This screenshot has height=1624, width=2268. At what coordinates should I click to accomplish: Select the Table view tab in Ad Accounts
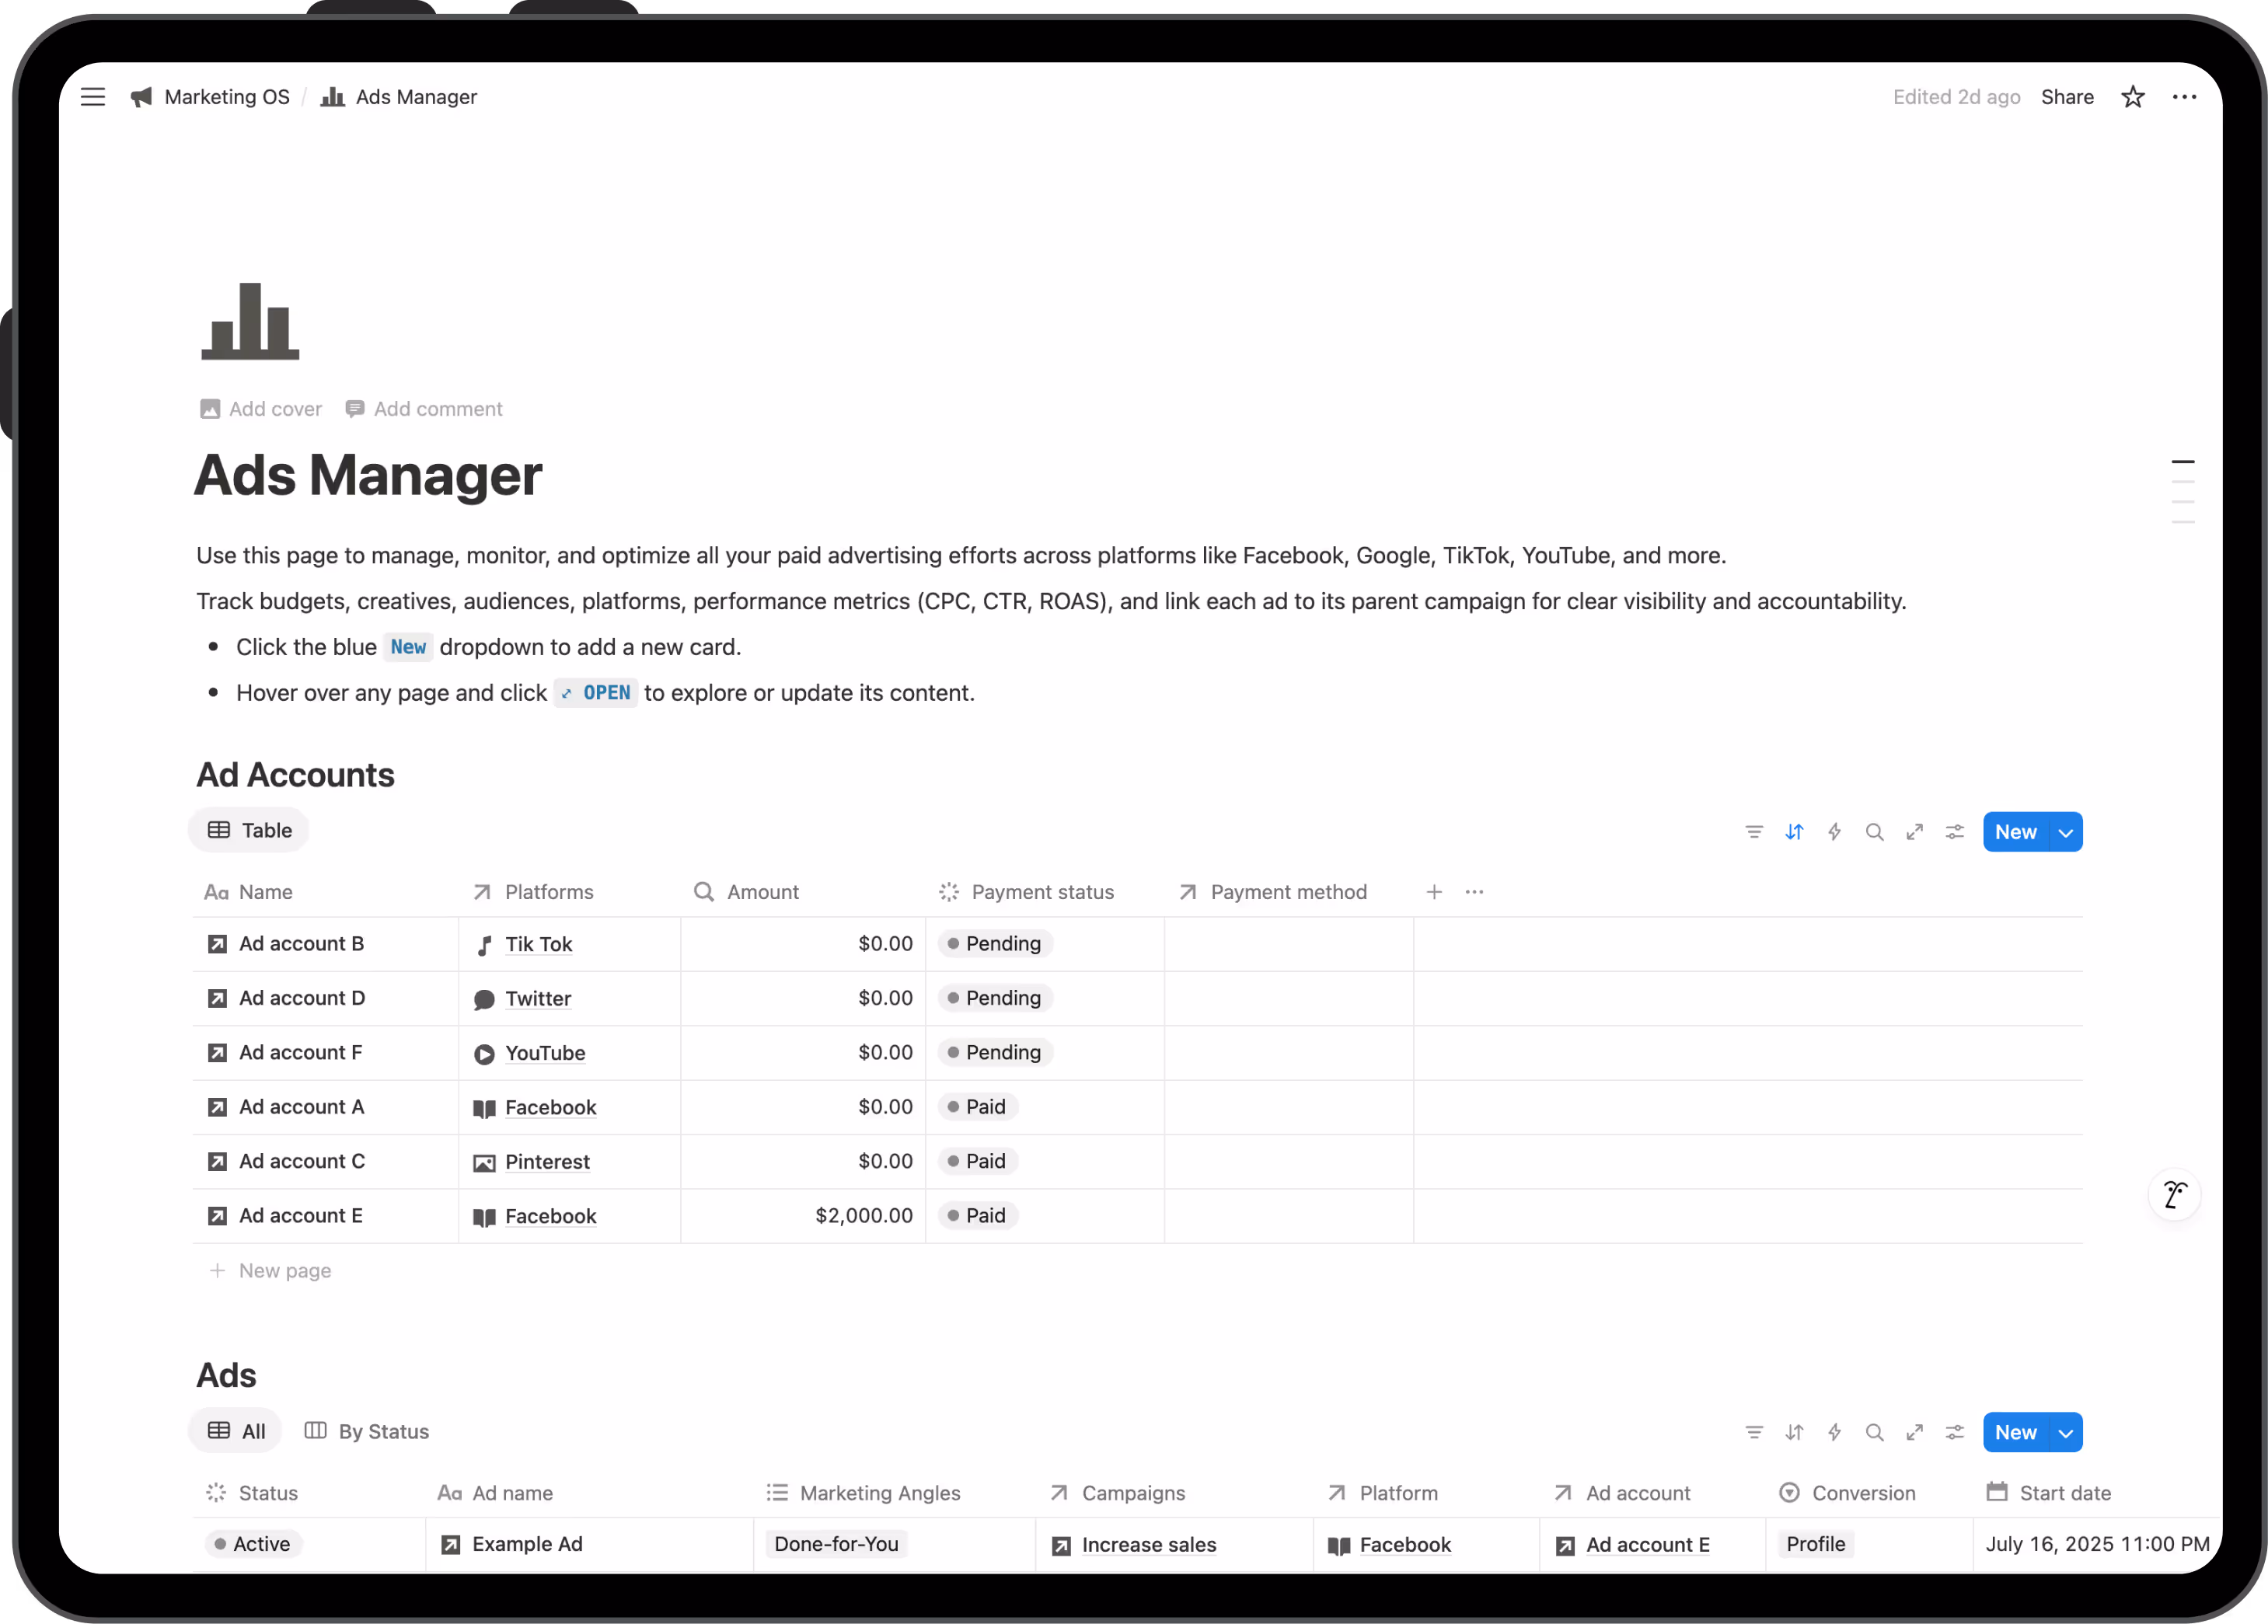pyautogui.click(x=249, y=830)
